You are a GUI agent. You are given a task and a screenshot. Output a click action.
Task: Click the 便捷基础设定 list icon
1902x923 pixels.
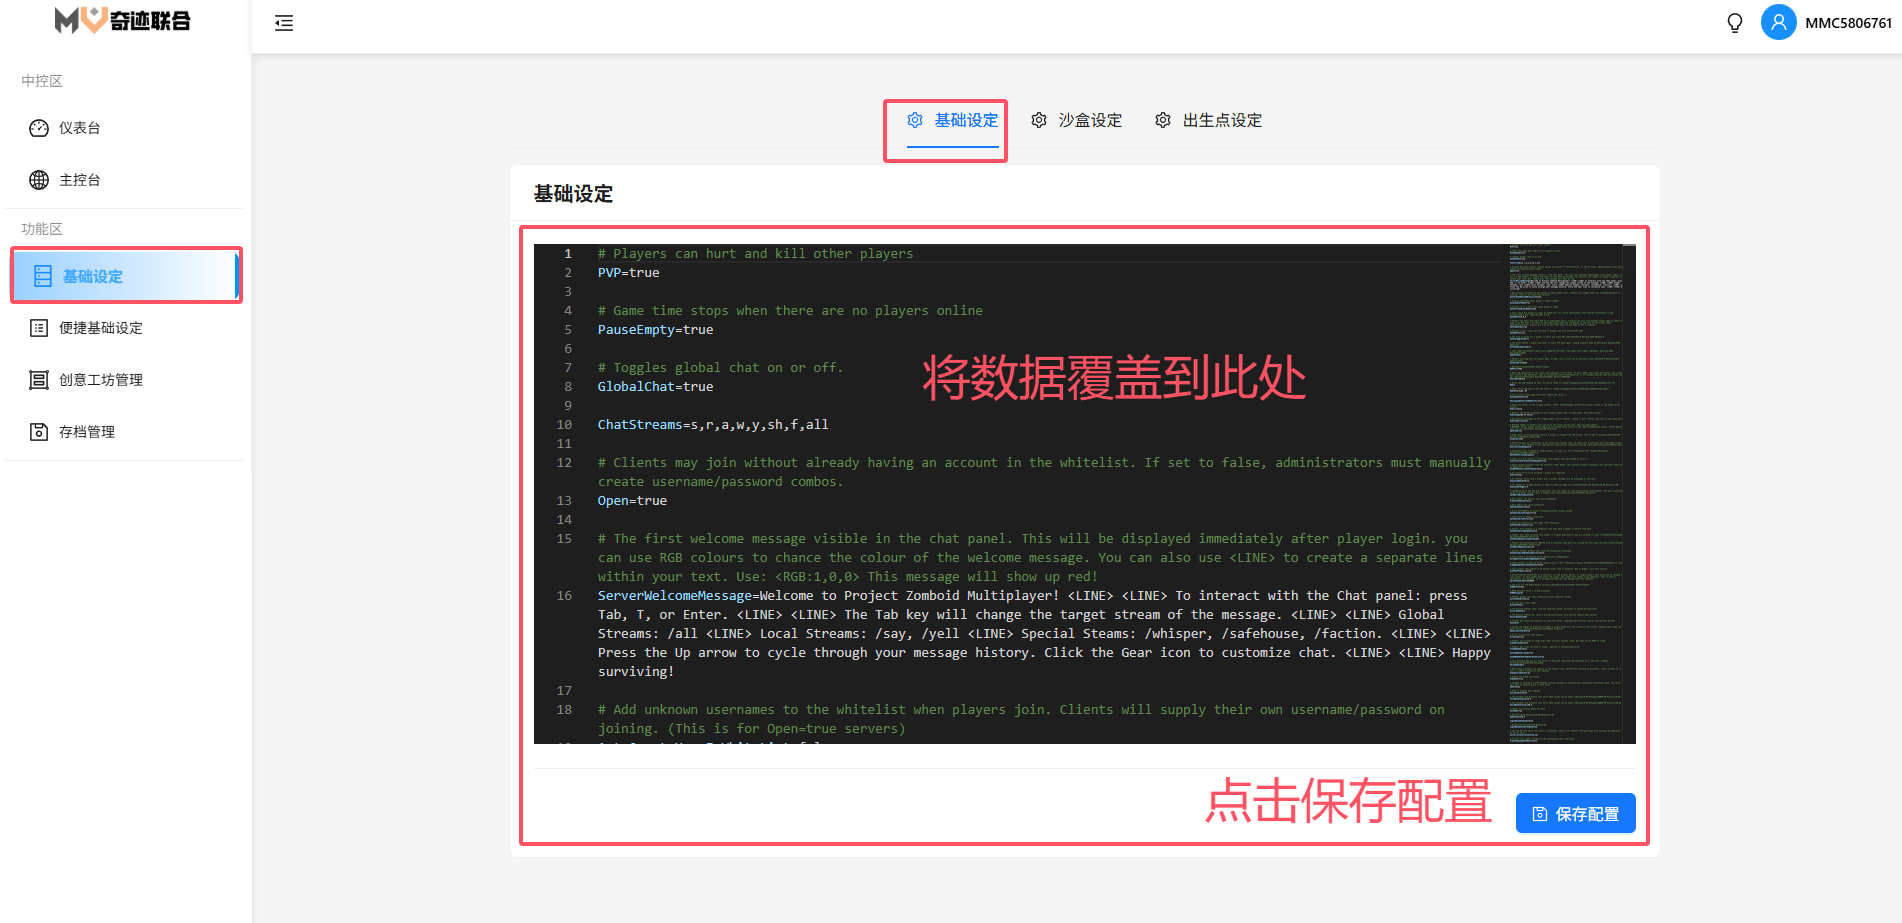coord(39,328)
